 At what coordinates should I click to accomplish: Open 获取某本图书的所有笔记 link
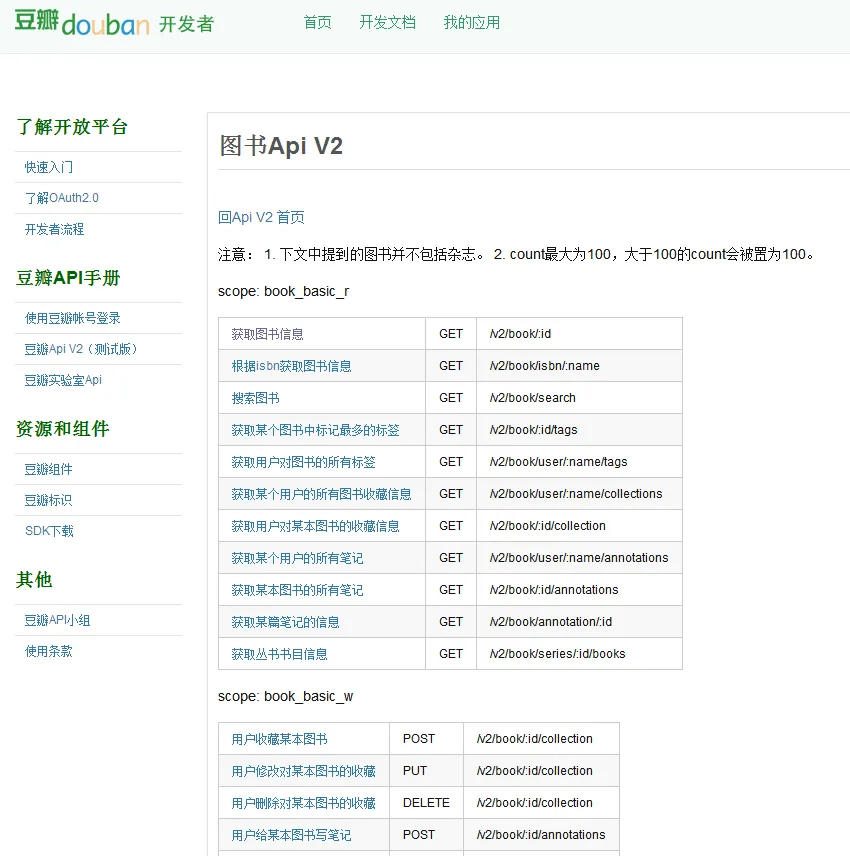298,590
